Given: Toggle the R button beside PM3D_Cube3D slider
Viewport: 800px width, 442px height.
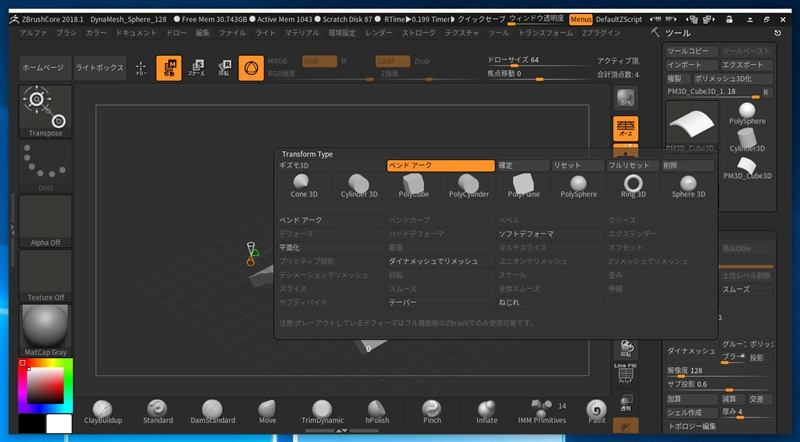Looking at the screenshot, I should (x=766, y=92).
